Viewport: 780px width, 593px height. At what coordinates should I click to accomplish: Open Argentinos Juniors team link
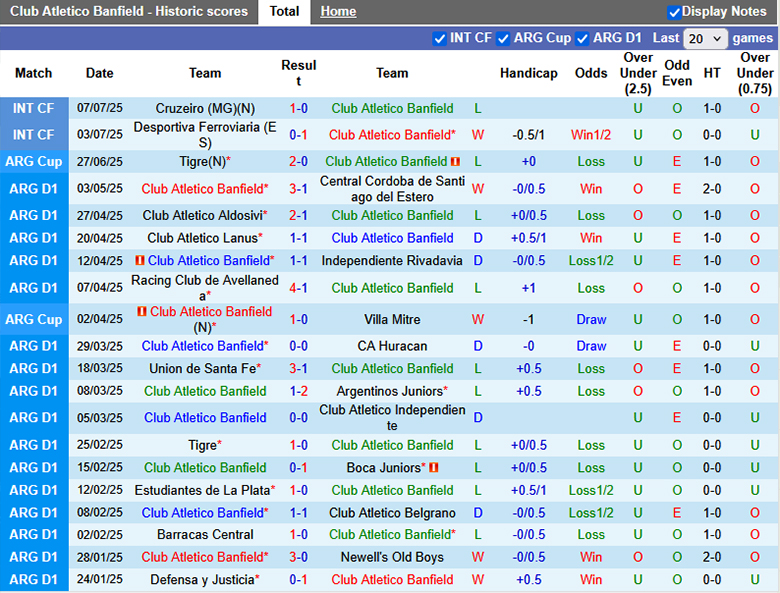390,391
